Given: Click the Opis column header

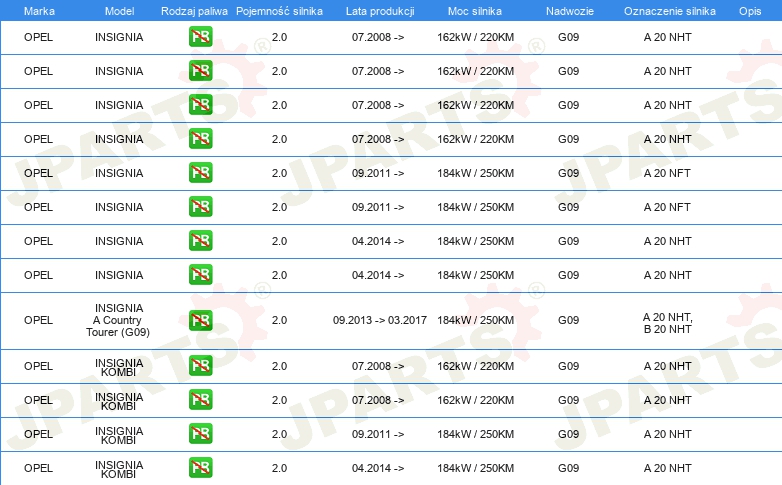Looking at the screenshot, I should point(750,11).
